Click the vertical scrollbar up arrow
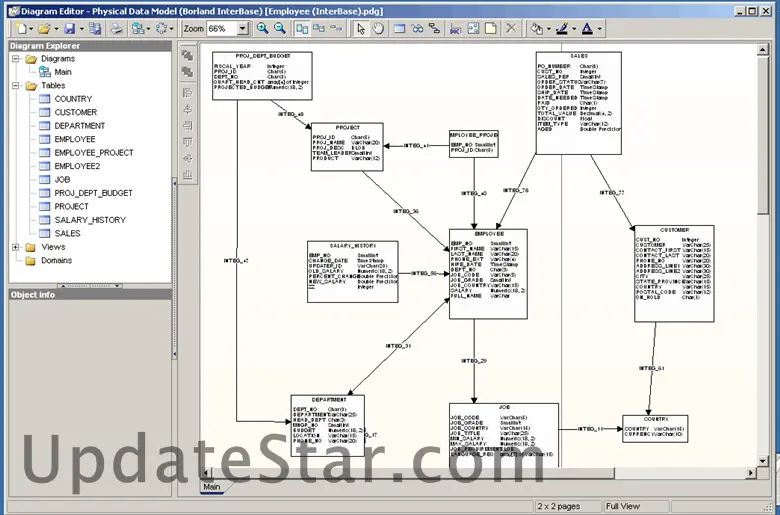 (x=763, y=49)
